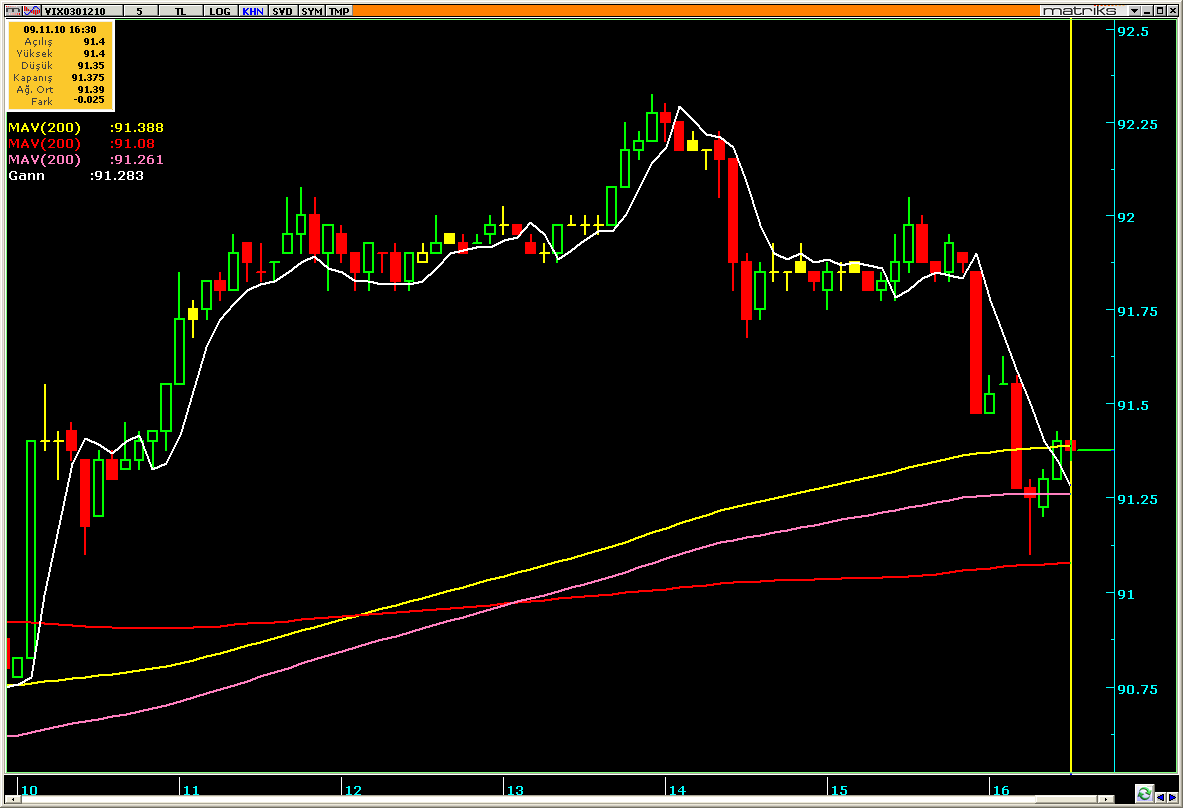Click the SYM toolbar button
Image resolution: width=1183 pixels, height=808 pixels.
click(x=312, y=10)
